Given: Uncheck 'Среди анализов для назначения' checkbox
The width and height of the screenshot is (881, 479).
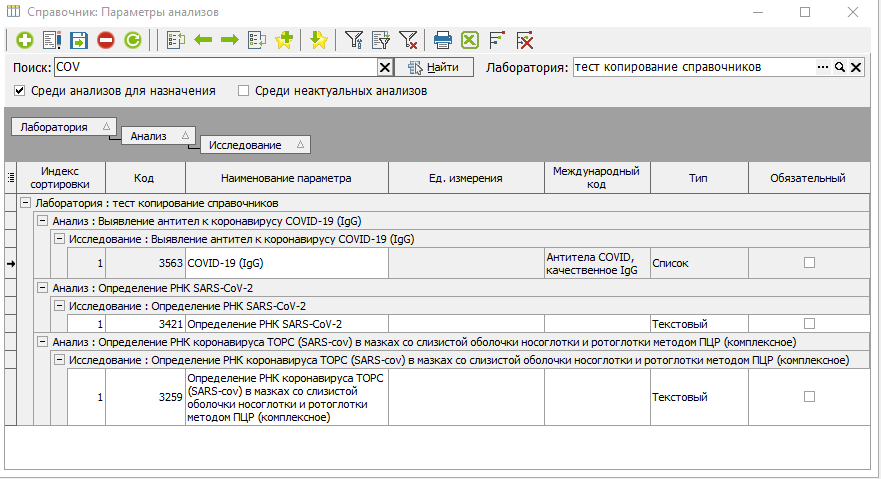Looking at the screenshot, I should tap(20, 91).
